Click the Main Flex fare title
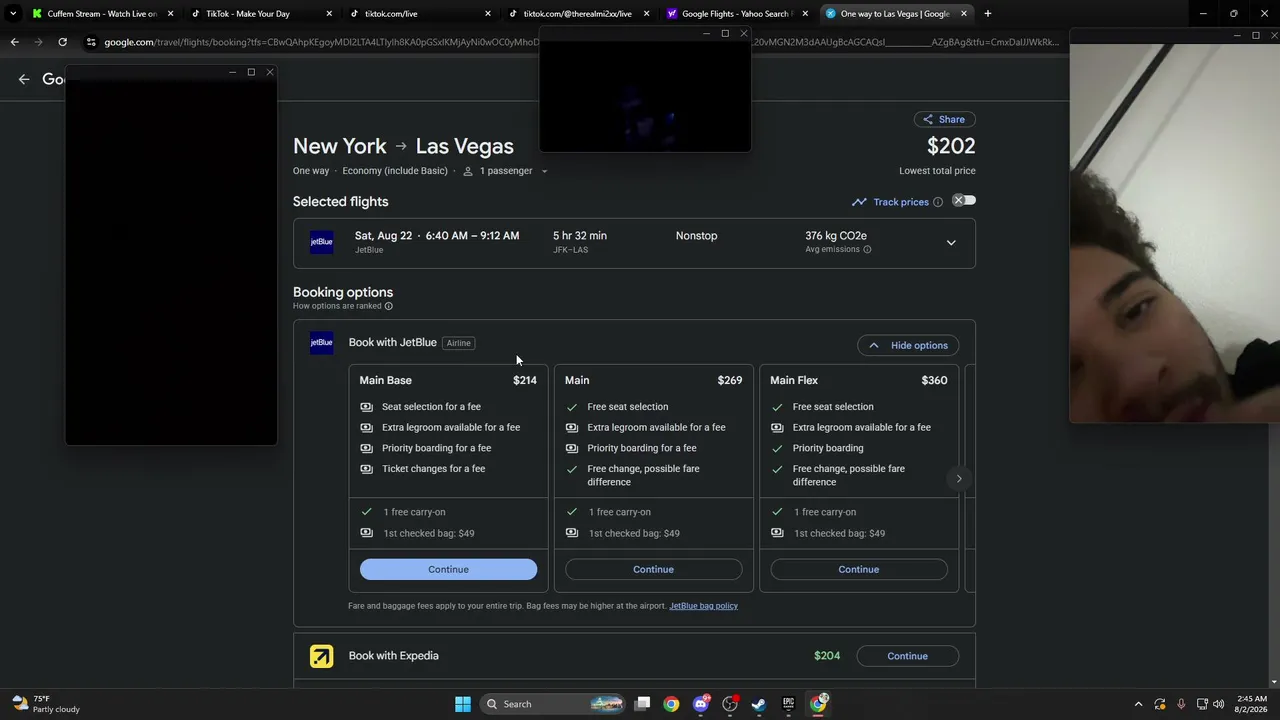 click(x=794, y=380)
